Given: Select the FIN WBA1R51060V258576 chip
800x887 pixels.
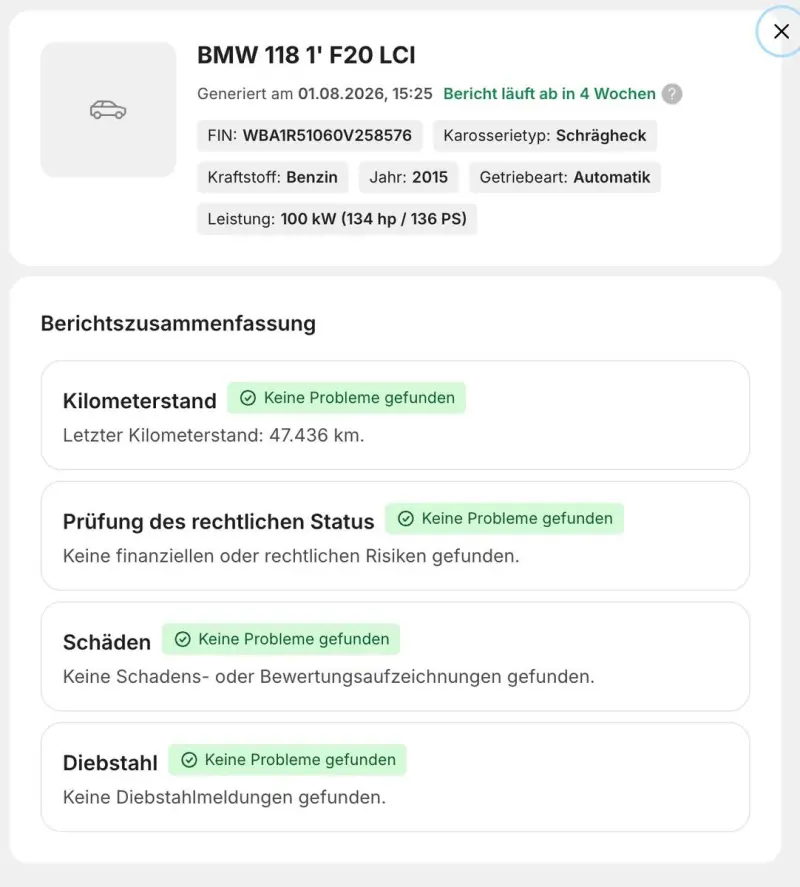Looking at the screenshot, I should pyautogui.click(x=309, y=136).
